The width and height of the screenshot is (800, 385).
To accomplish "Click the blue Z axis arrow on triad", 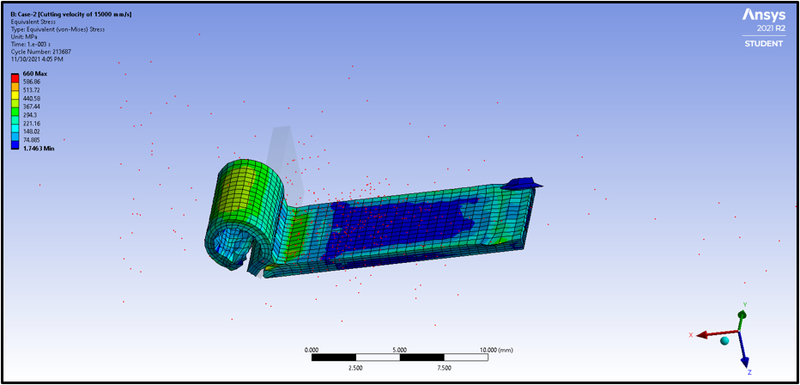I will (744, 351).
